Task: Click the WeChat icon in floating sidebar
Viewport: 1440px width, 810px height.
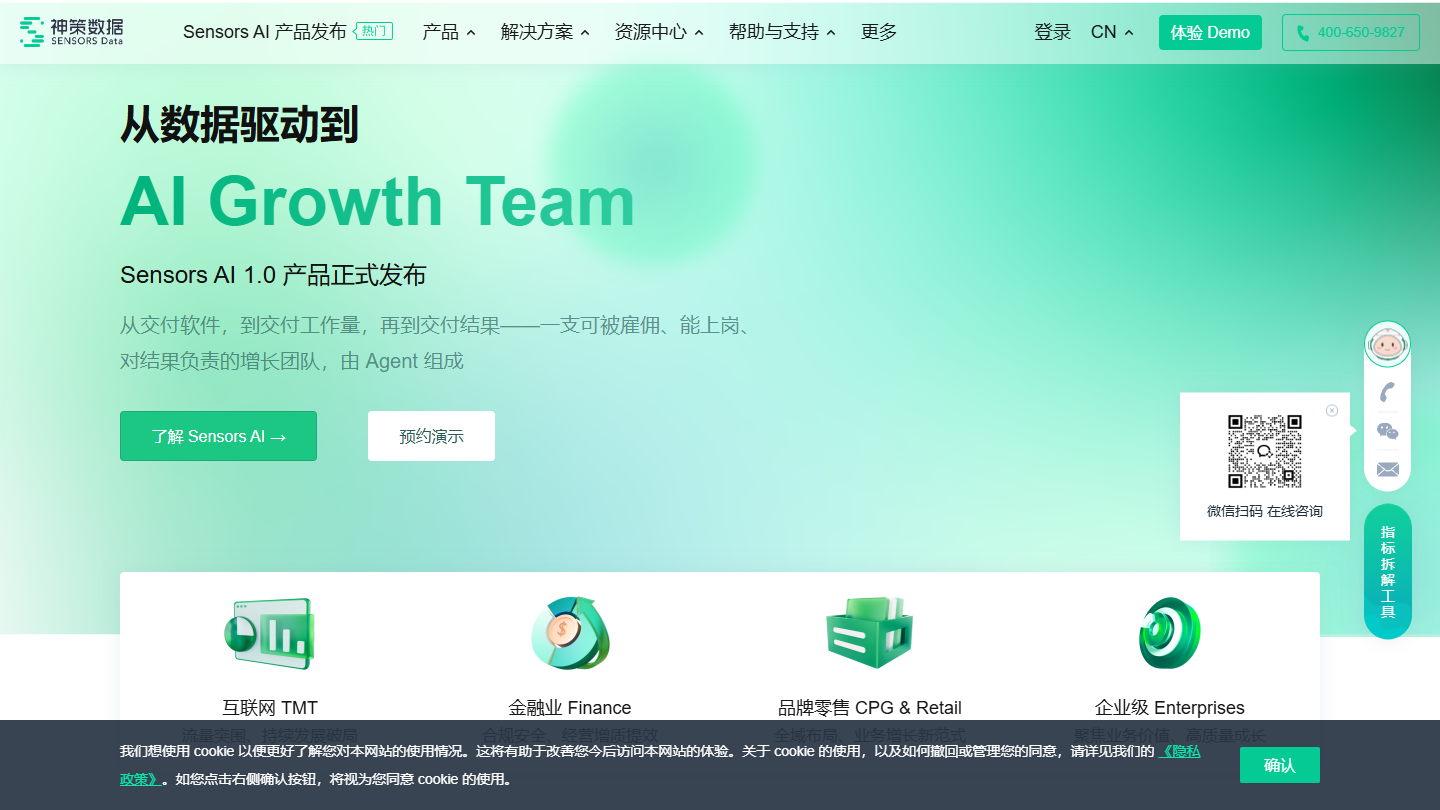Action: pos(1387,431)
